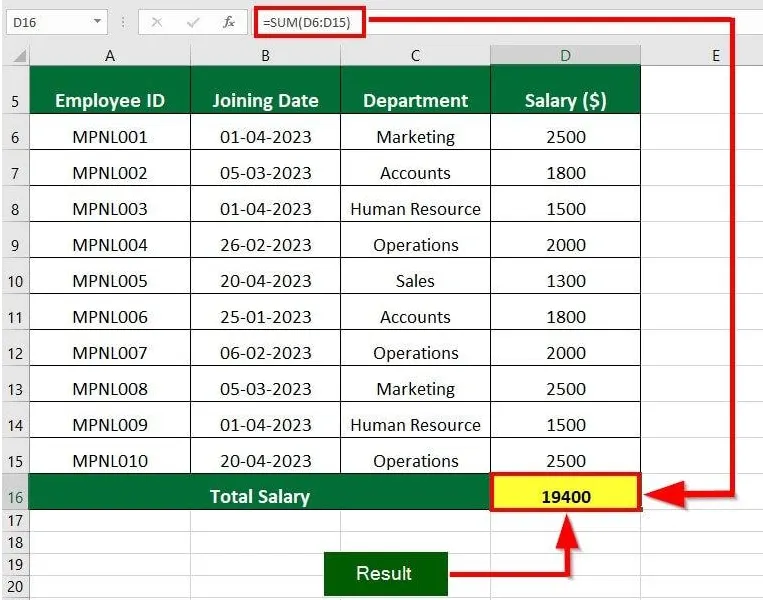Screen dimensions: 763x600
Task: Click Operations cell in row 12
Action: 415,348
